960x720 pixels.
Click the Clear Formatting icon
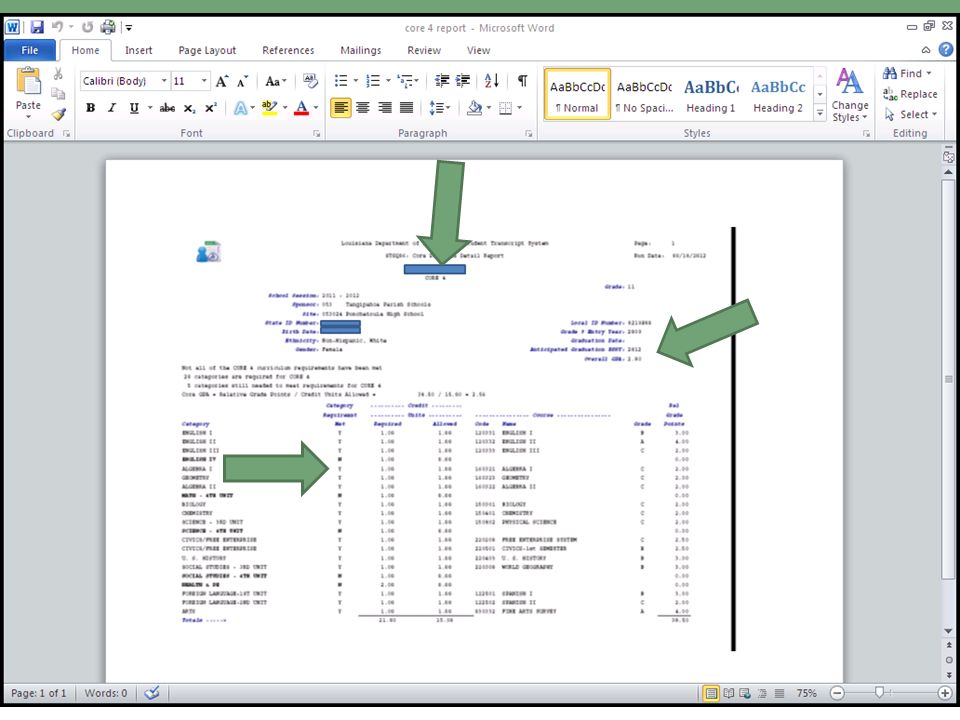pos(310,81)
